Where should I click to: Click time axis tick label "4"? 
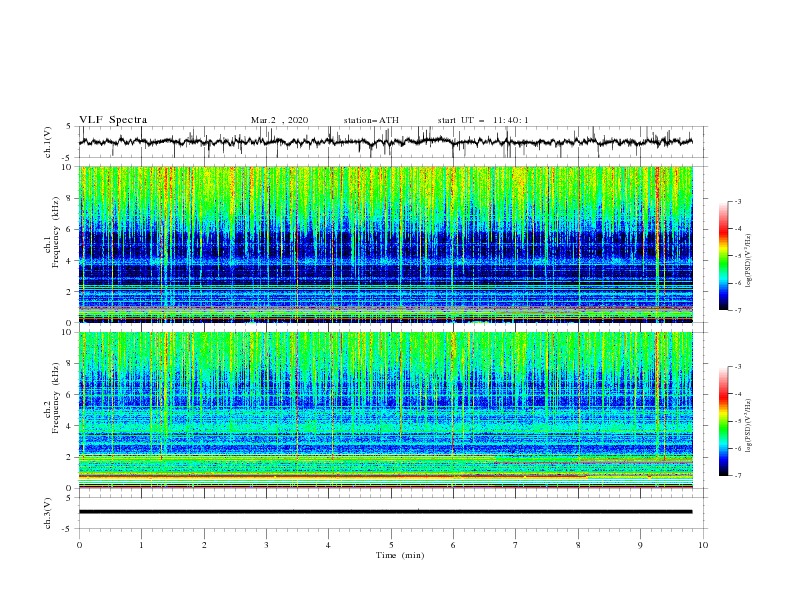329,545
